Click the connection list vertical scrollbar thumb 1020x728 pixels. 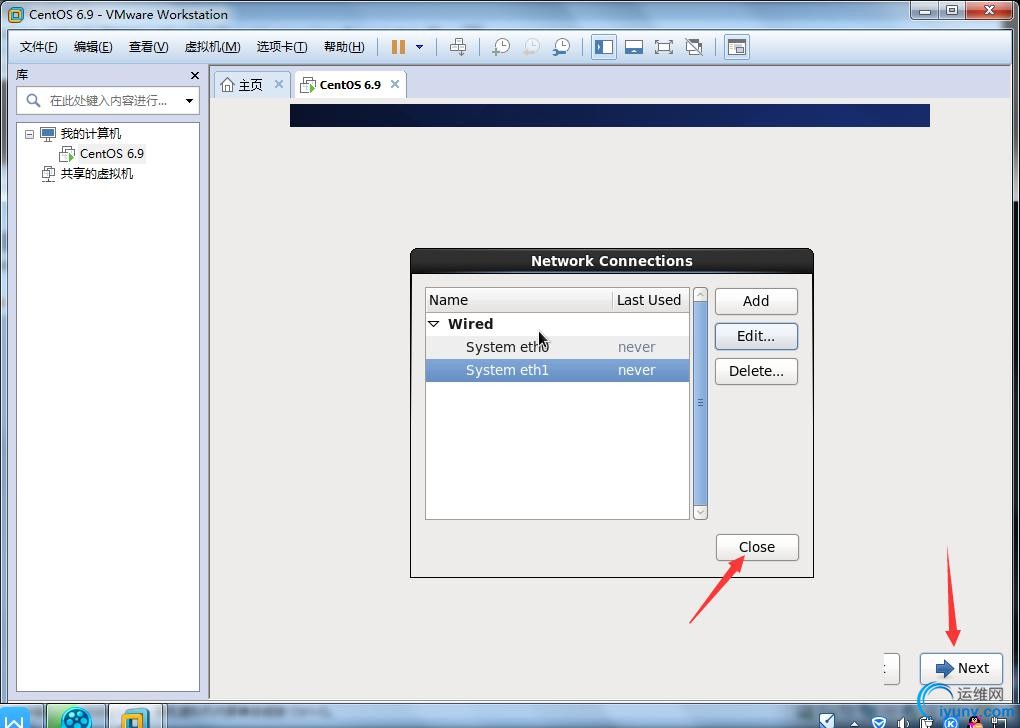coord(700,403)
